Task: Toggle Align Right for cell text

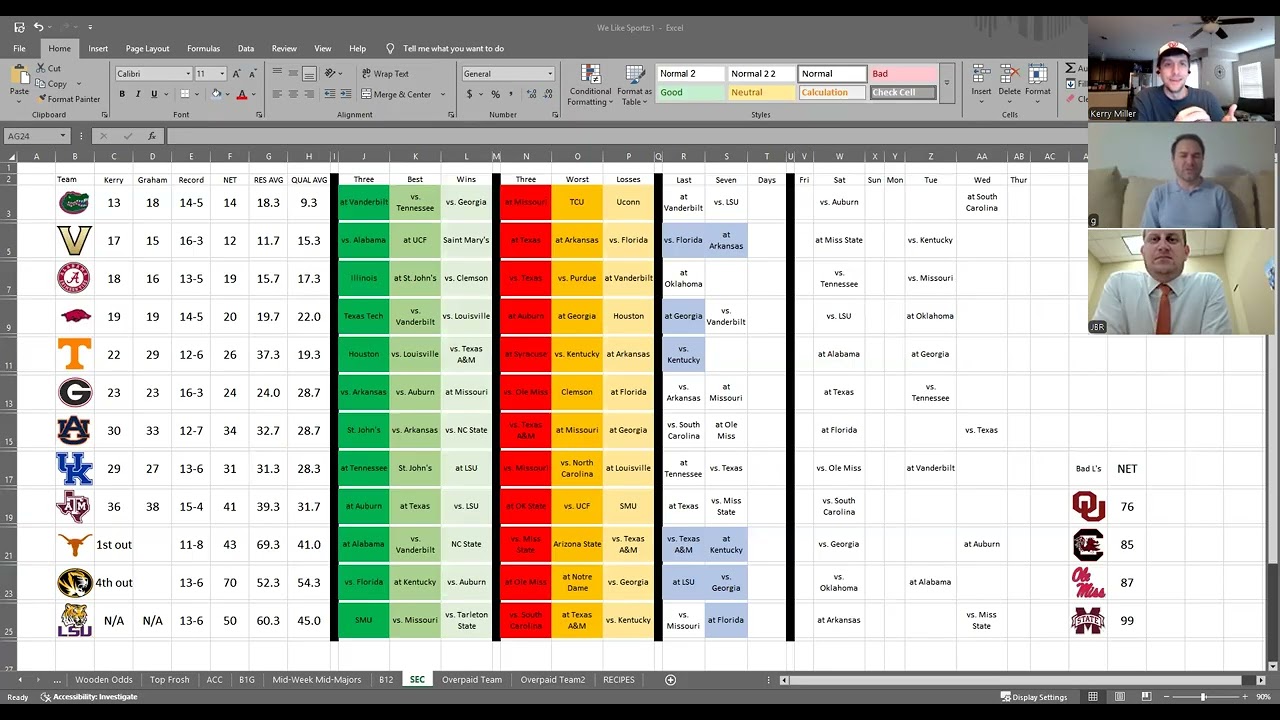Action: pyautogui.click(x=309, y=94)
